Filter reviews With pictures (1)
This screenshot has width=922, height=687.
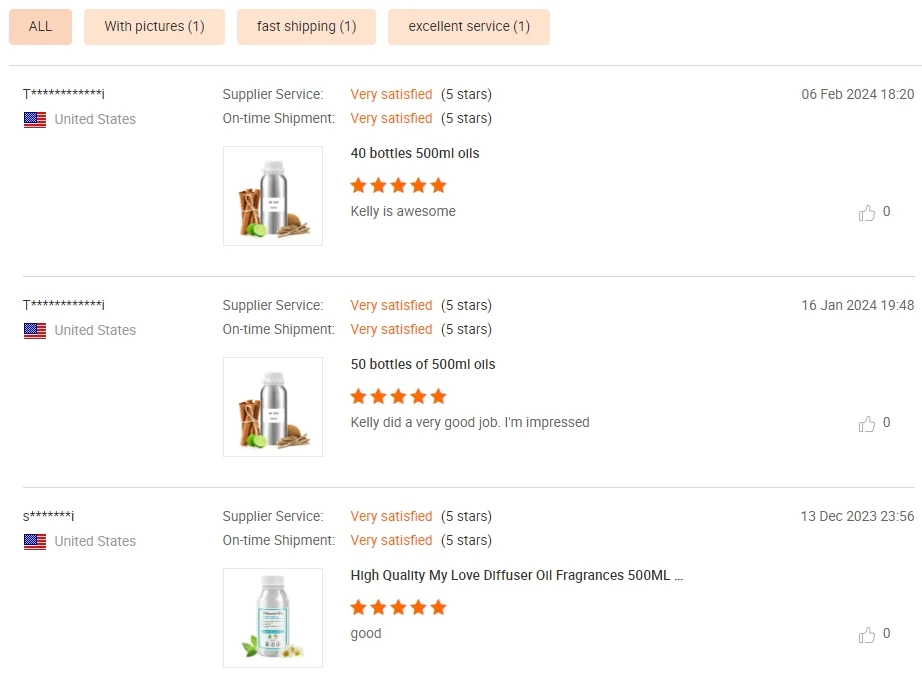[x=154, y=27]
